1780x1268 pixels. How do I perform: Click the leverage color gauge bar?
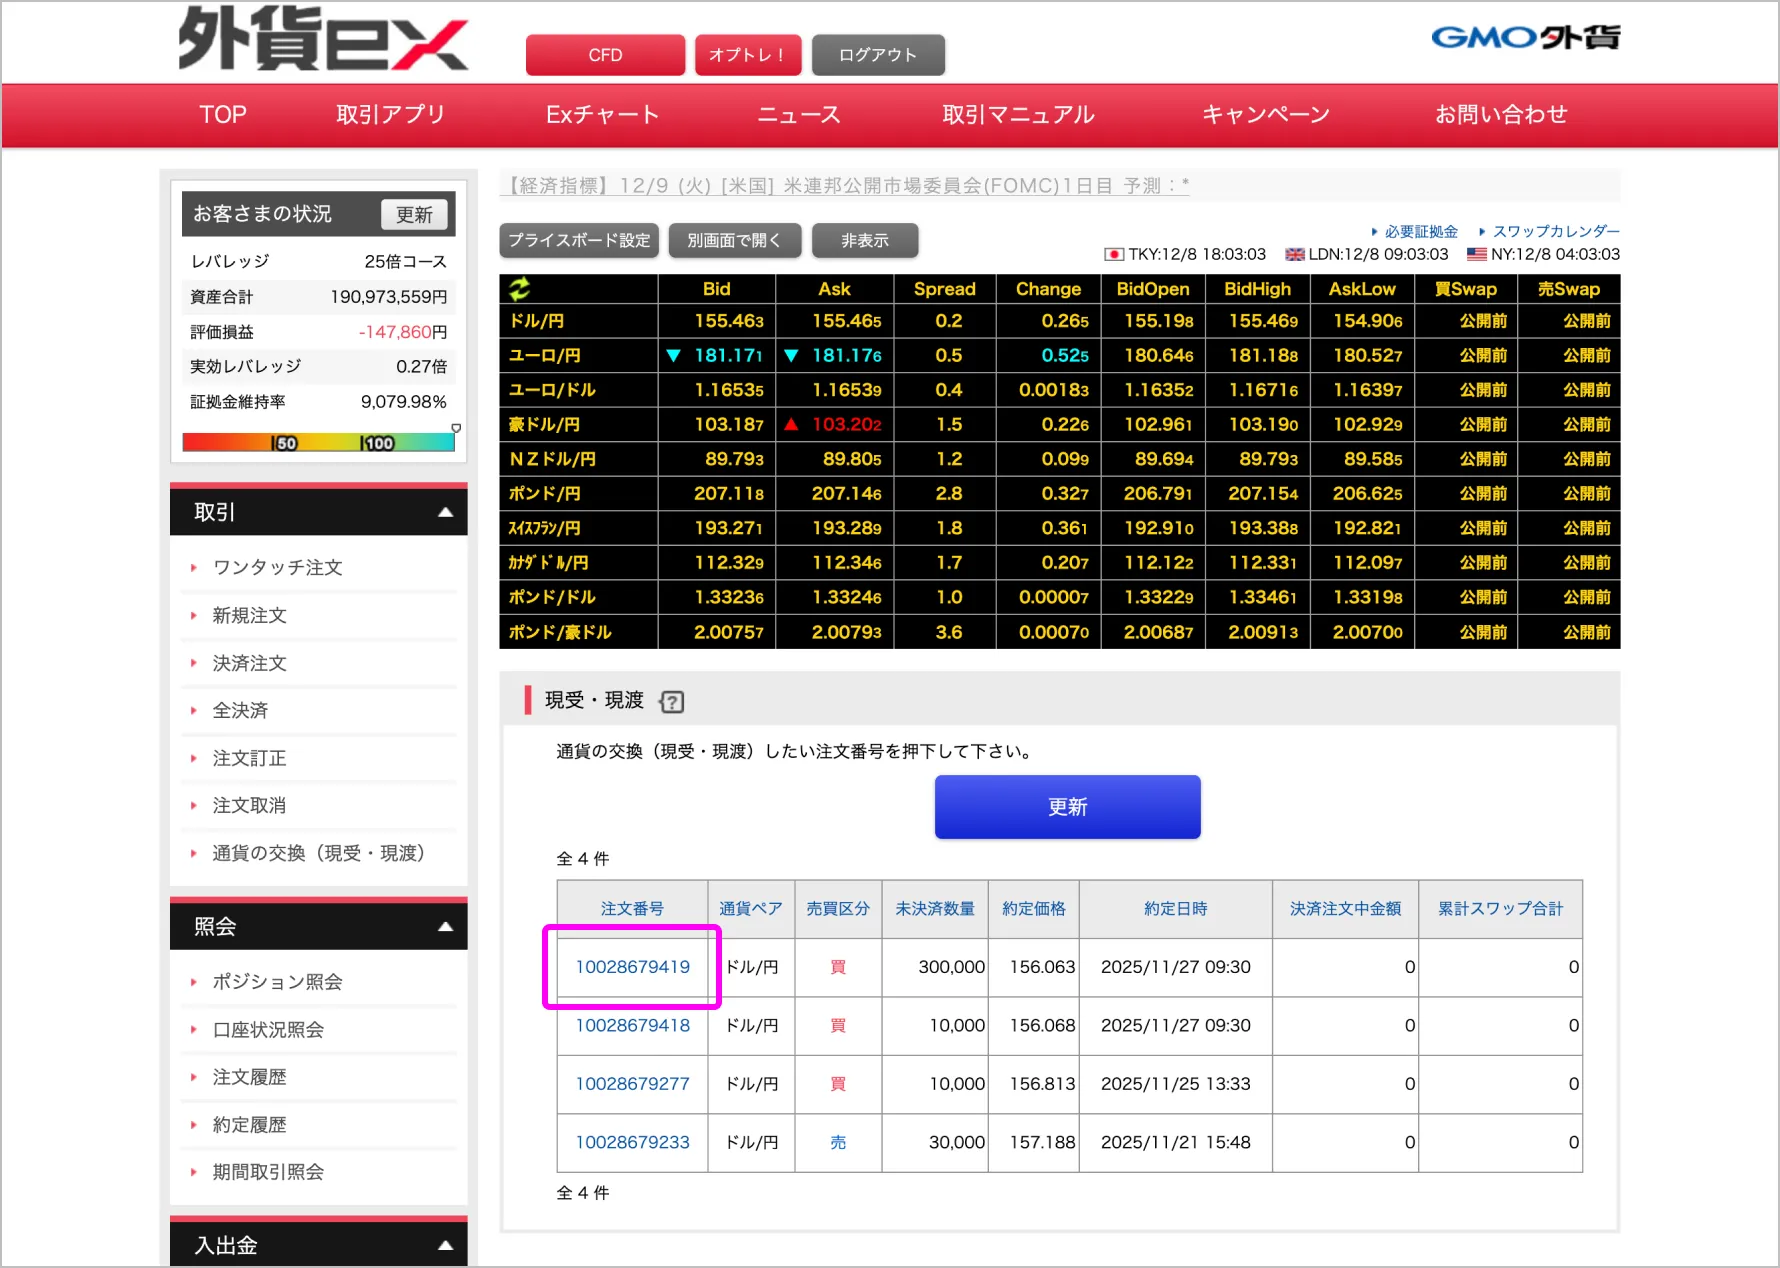[318, 442]
